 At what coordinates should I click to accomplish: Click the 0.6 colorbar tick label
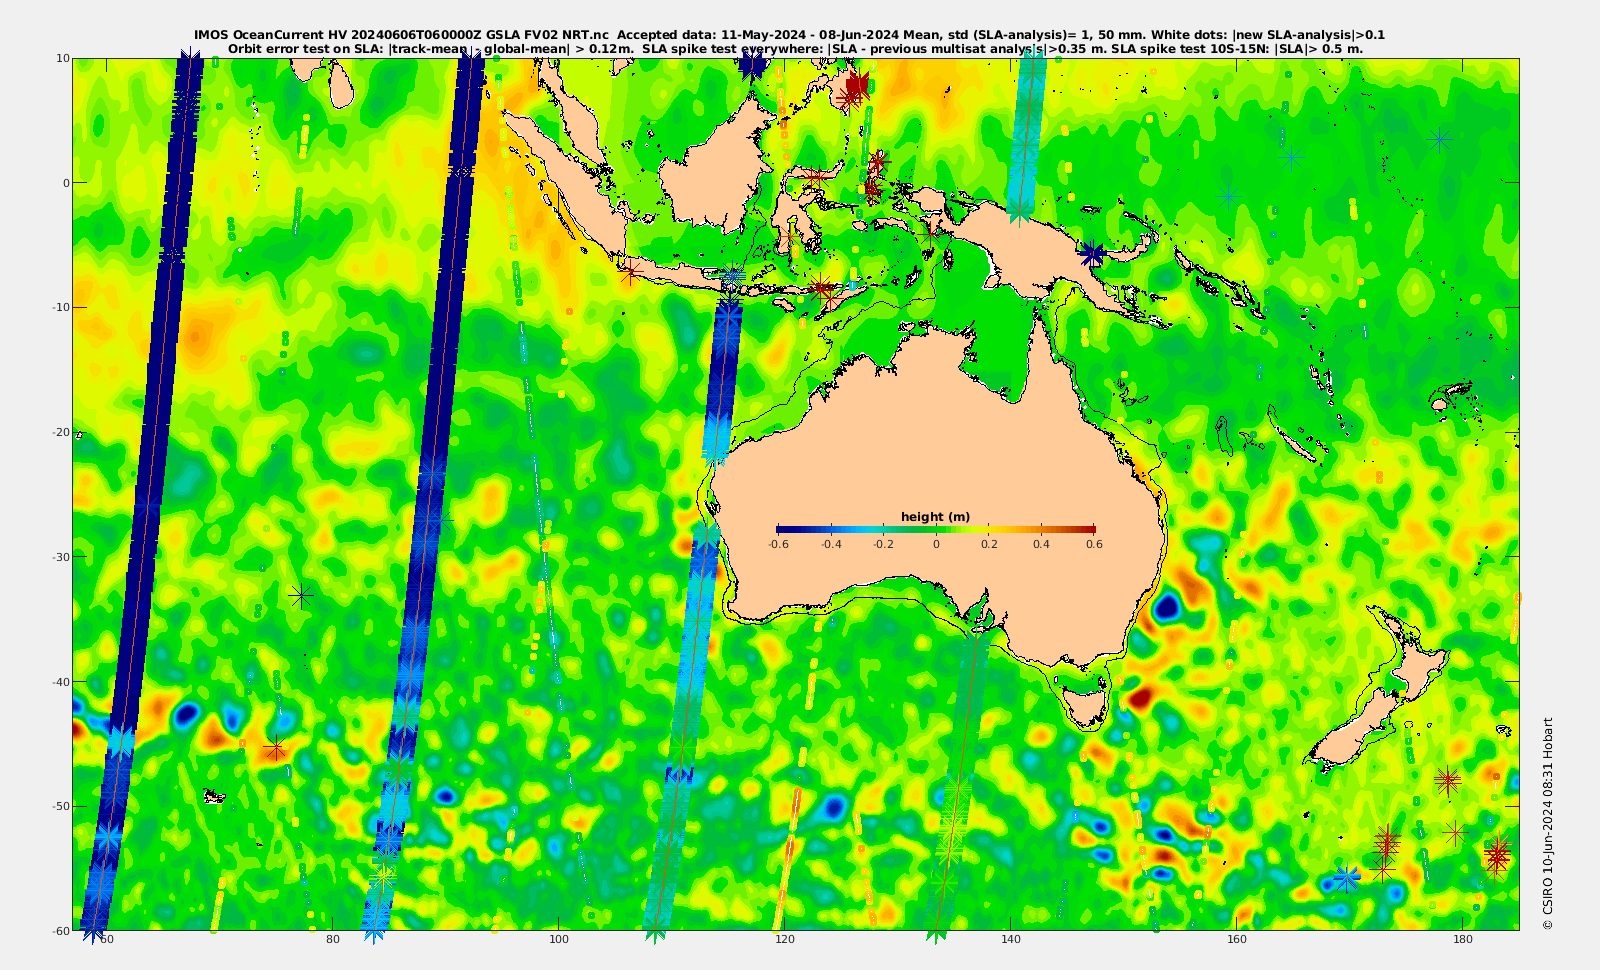[1094, 545]
